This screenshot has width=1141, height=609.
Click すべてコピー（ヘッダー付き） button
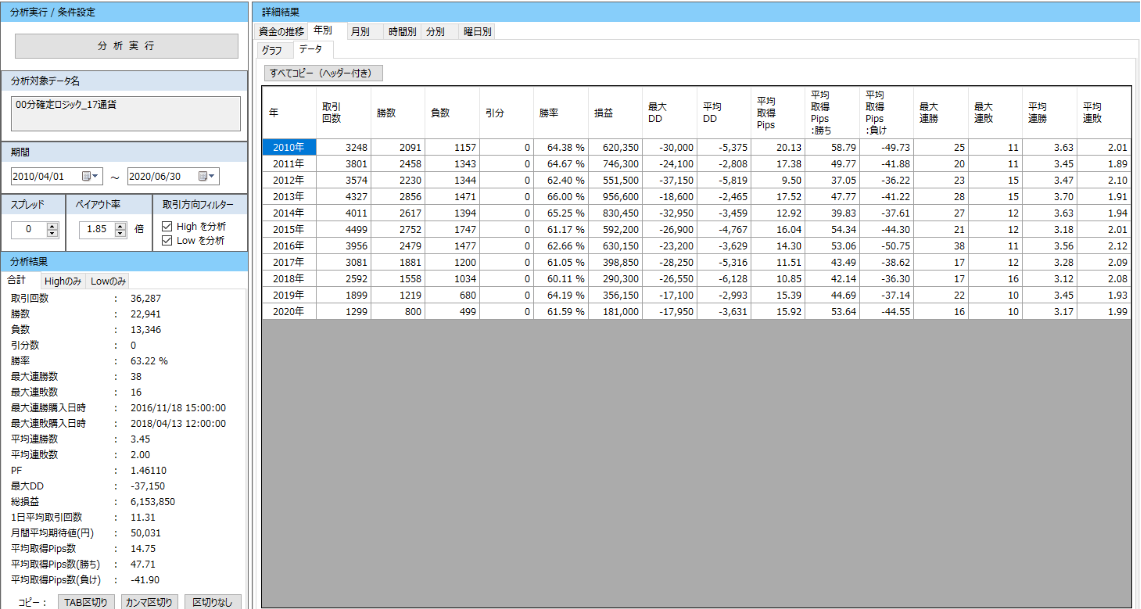[322, 73]
